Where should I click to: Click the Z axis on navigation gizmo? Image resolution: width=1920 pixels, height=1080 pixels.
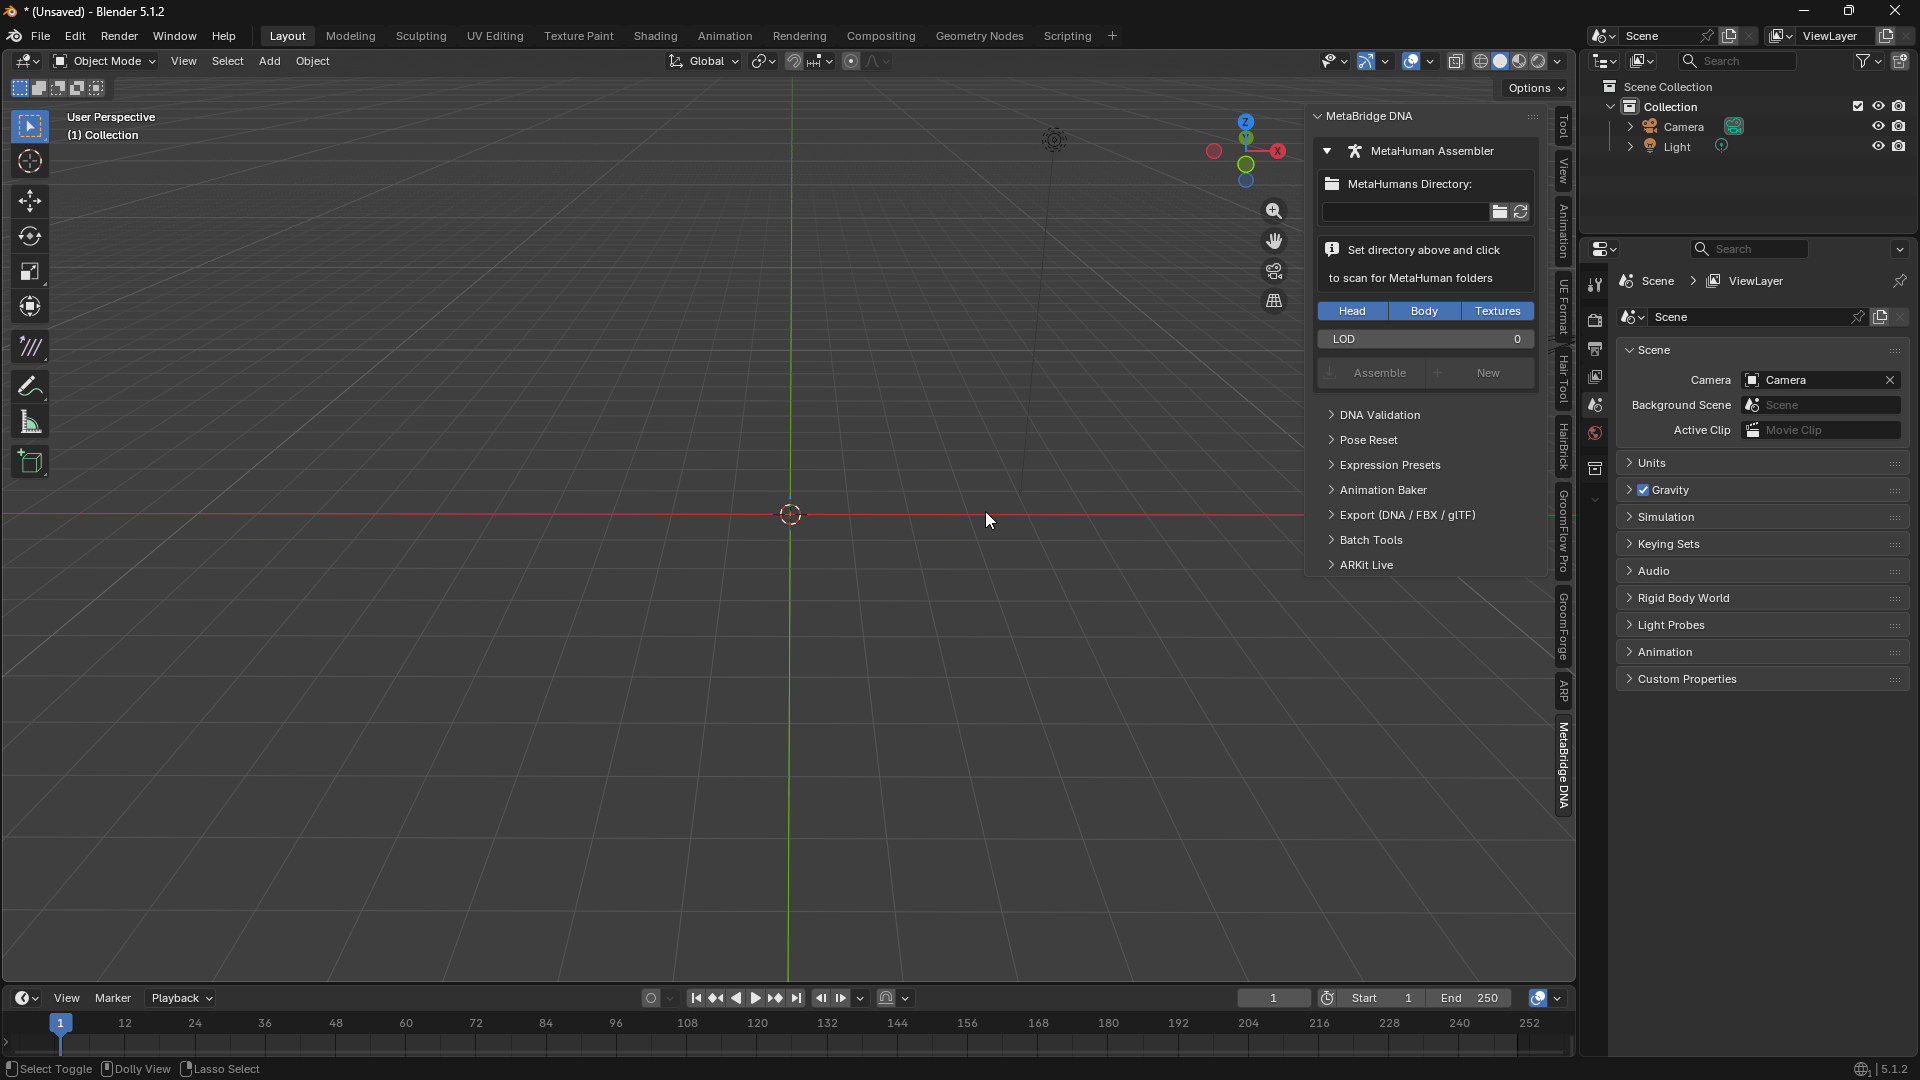(x=1246, y=122)
